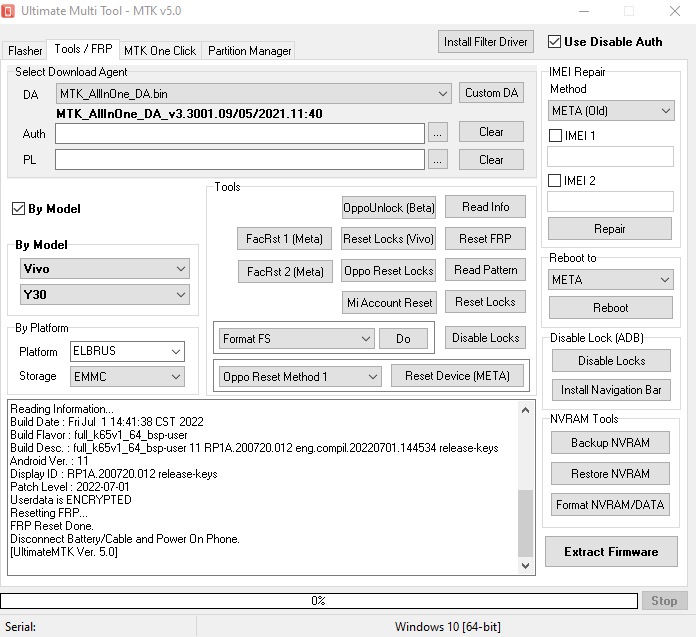The width and height of the screenshot is (696, 637).
Task: Browse for PL file with ellipsis button
Action: pos(438,159)
